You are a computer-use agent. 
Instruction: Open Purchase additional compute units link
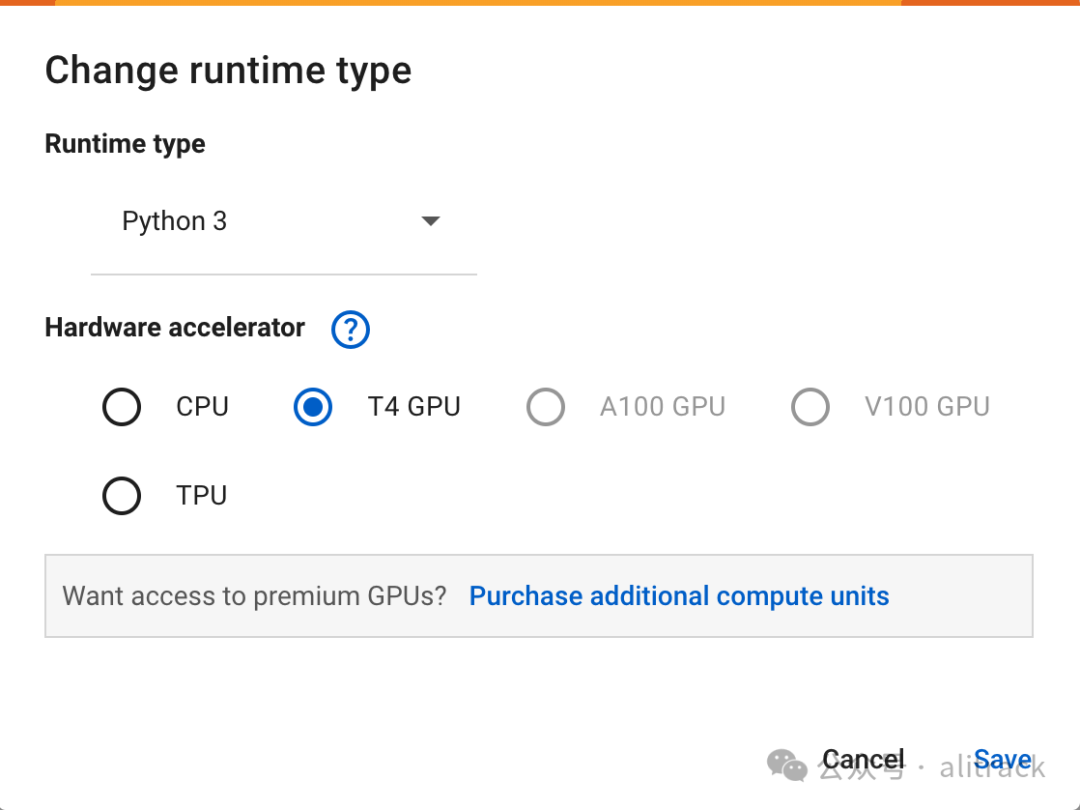(x=679, y=596)
